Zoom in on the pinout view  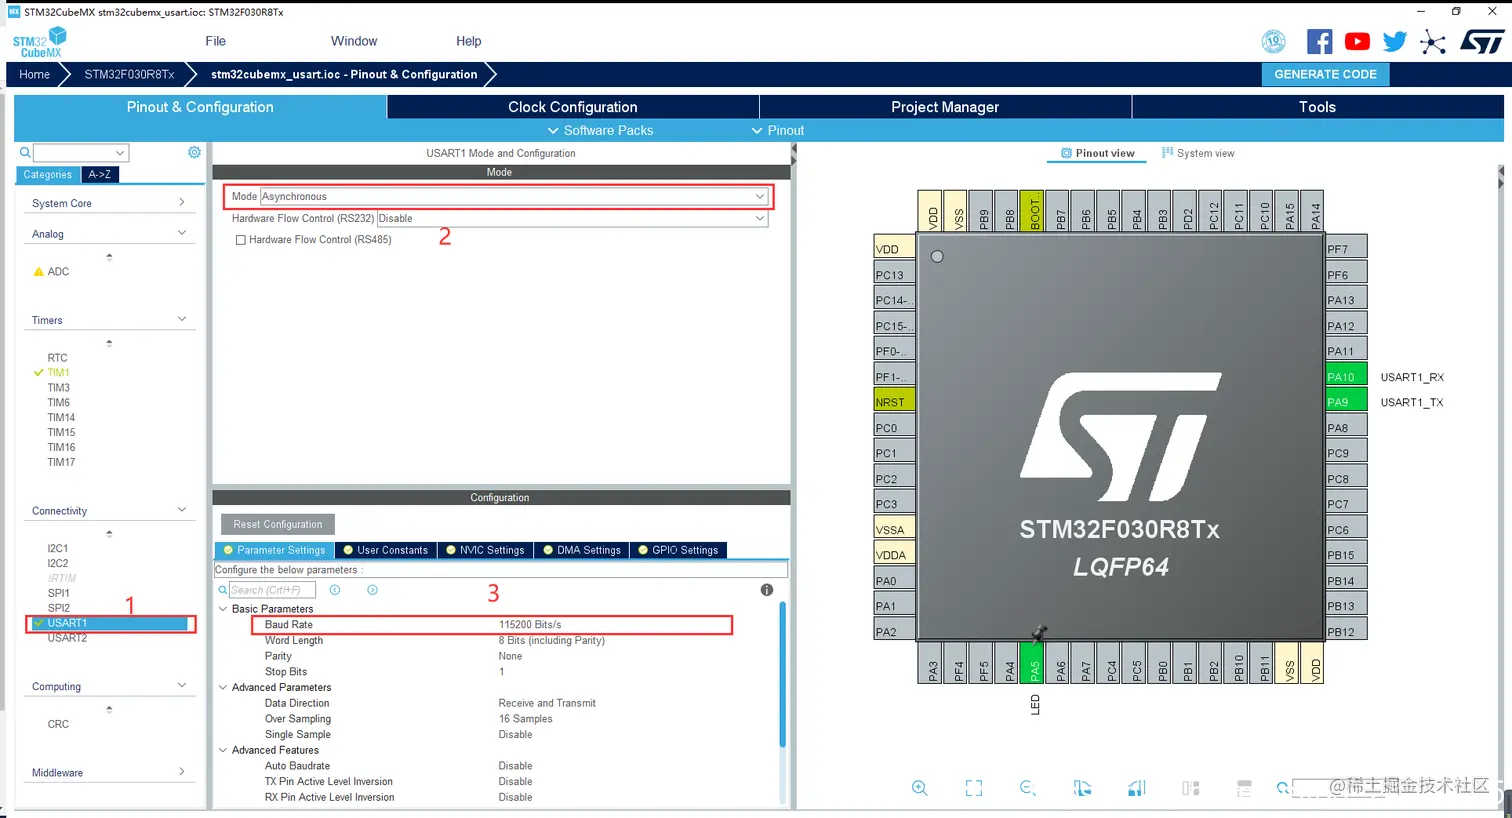[x=920, y=788]
